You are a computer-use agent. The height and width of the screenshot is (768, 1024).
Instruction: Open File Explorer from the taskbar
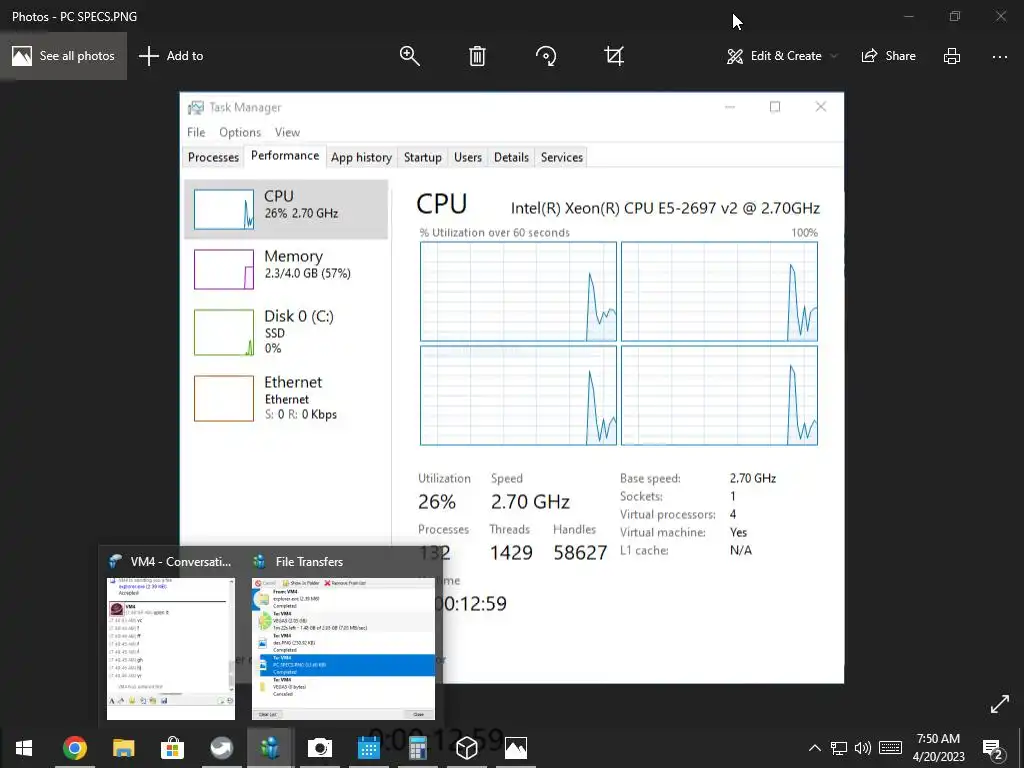click(x=123, y=748)
